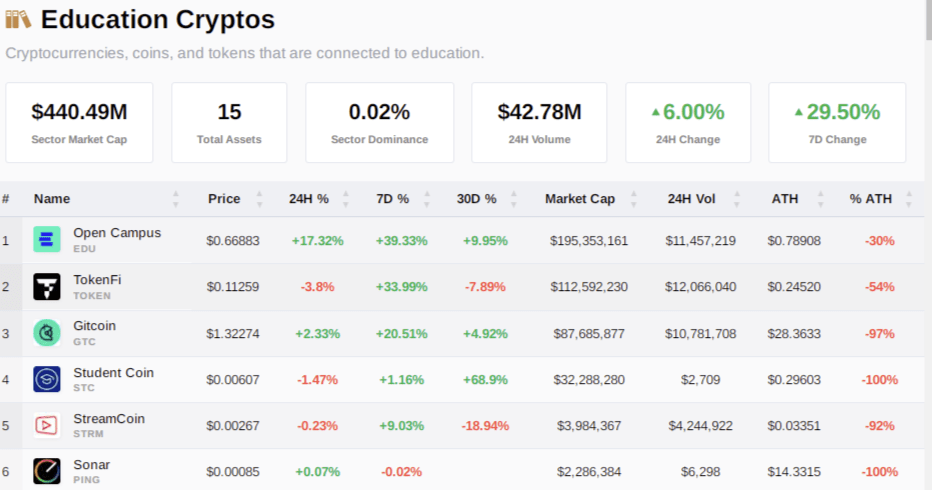Click Student Coin price $0.00607
932x490 pixels.
(233, 379)
